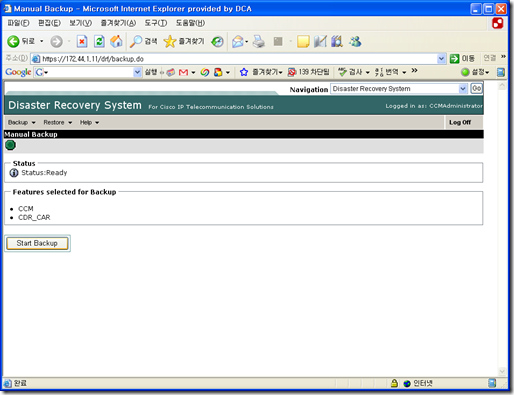Click the green circle start backup icon

point(10,145)
